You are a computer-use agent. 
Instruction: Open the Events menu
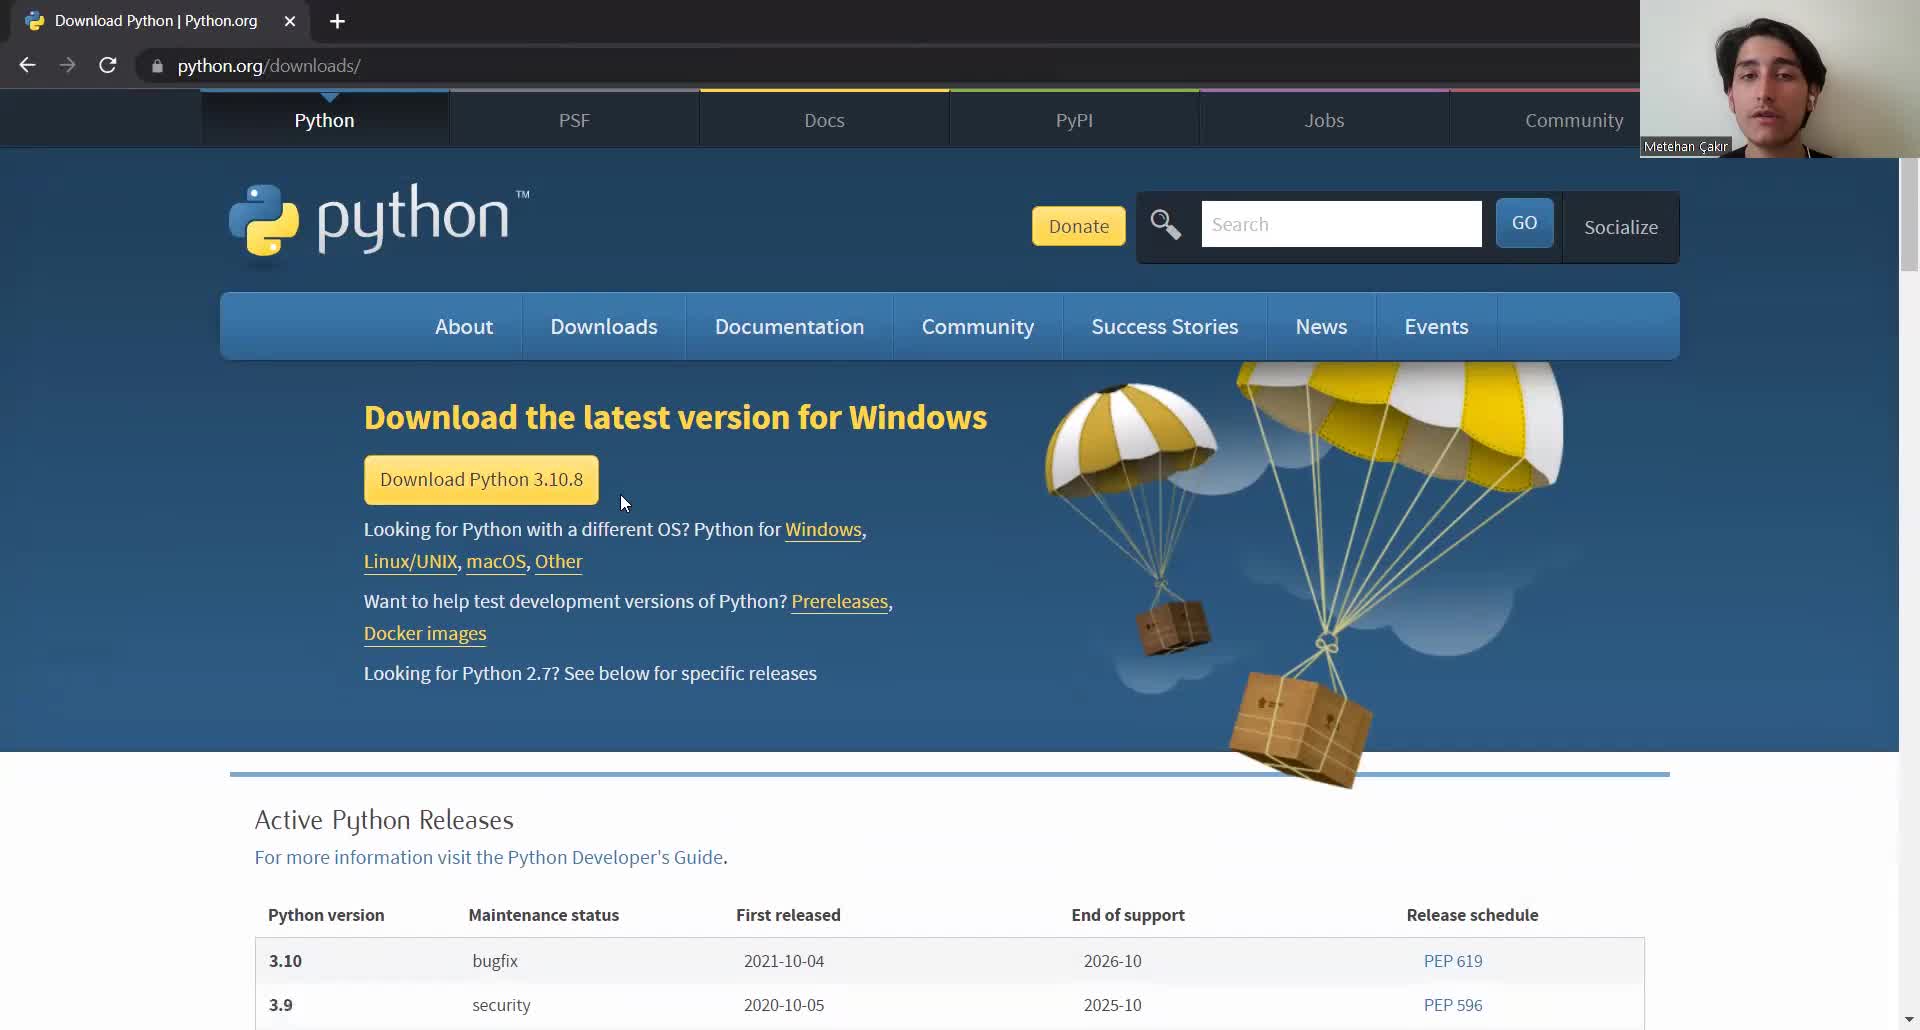(1436, 327)
